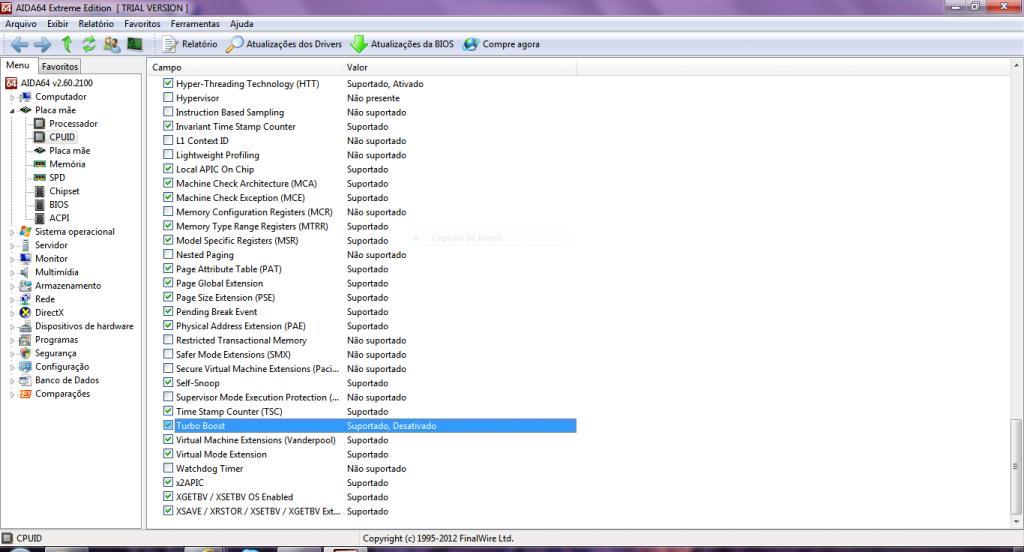
Task: Click the Forward arrow toolbar icon
Action: [42, 44]
